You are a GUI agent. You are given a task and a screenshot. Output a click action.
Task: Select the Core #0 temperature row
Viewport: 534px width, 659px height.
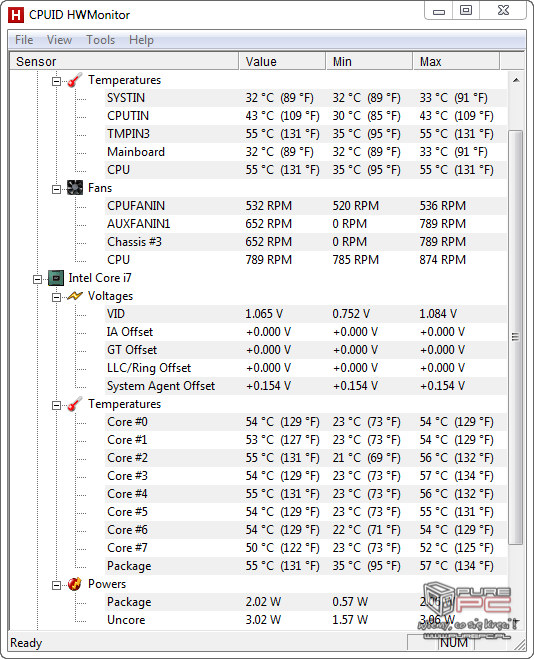305,422
